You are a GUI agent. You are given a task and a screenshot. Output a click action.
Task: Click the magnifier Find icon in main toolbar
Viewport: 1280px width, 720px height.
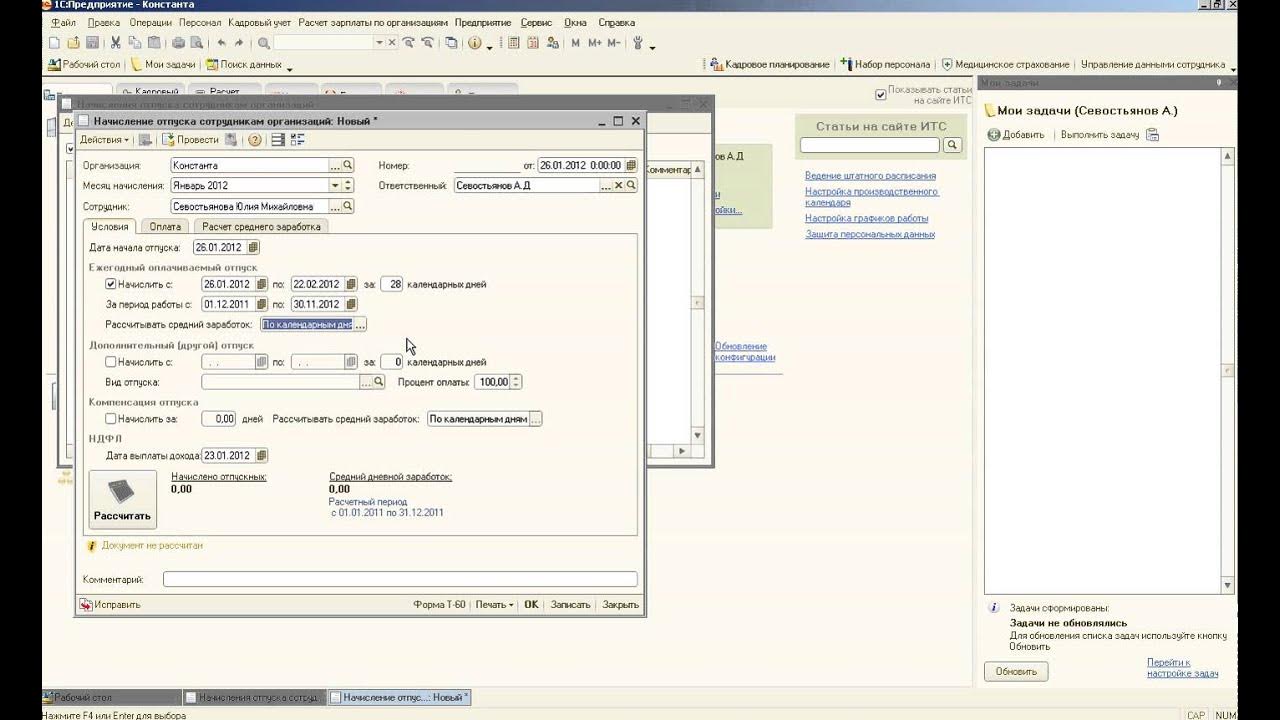264,43
